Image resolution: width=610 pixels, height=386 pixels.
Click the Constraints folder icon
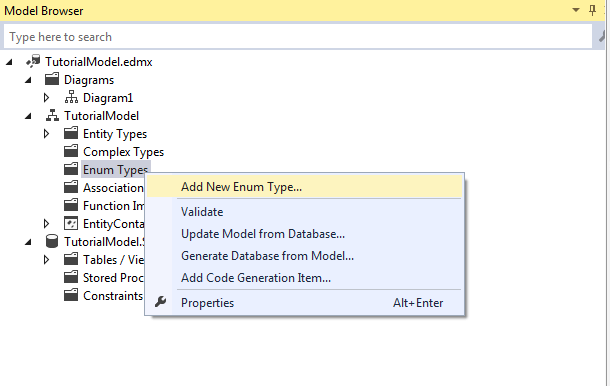pos(71,295)
